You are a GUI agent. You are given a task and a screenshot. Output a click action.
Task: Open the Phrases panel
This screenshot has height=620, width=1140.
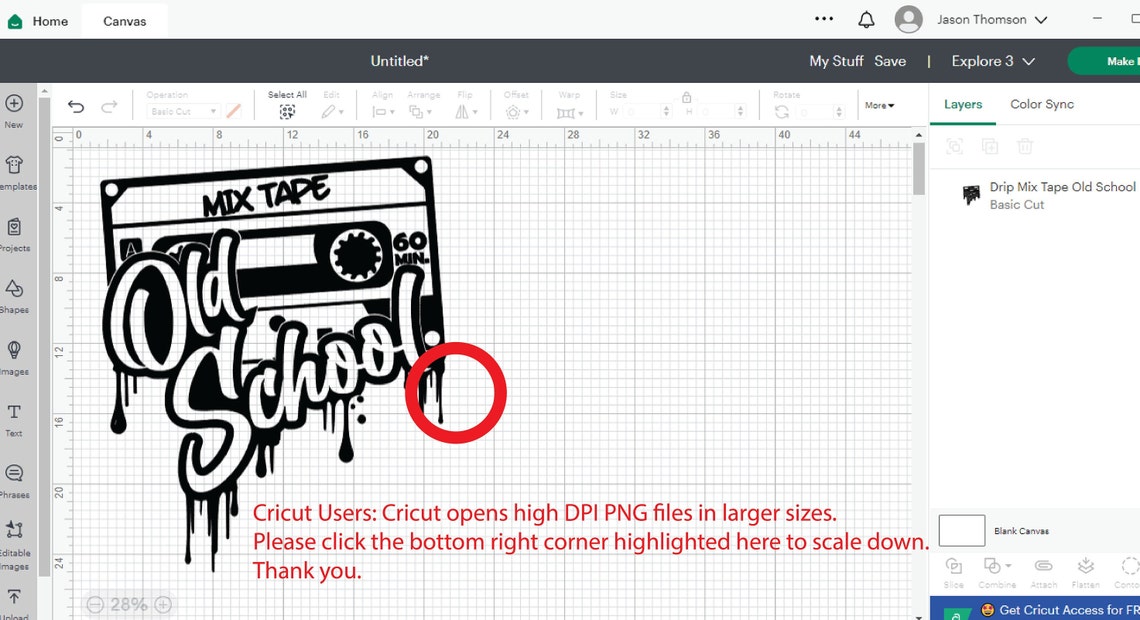(14, 480)
